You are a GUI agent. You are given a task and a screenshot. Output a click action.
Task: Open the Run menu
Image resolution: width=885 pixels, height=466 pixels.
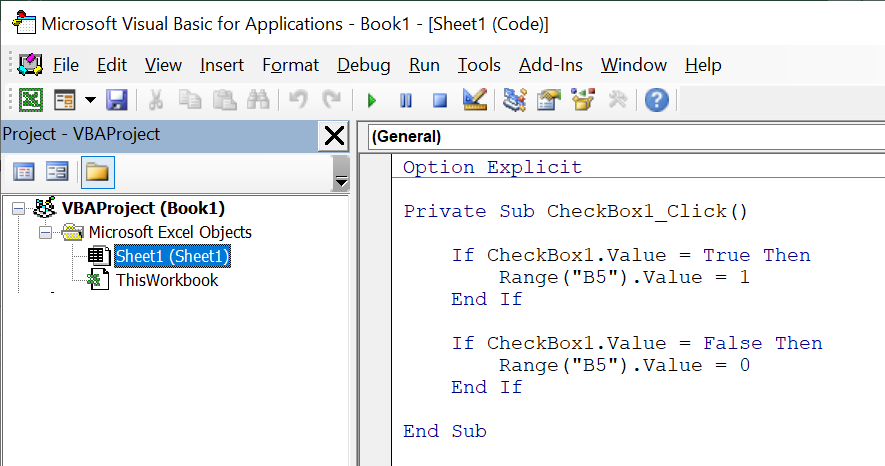424,65
